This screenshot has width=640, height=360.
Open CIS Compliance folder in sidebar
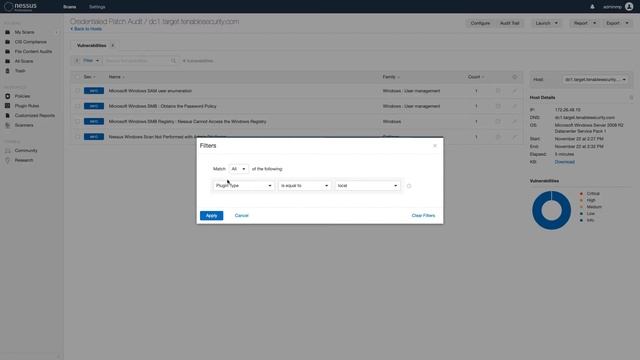tap(31, 42)
